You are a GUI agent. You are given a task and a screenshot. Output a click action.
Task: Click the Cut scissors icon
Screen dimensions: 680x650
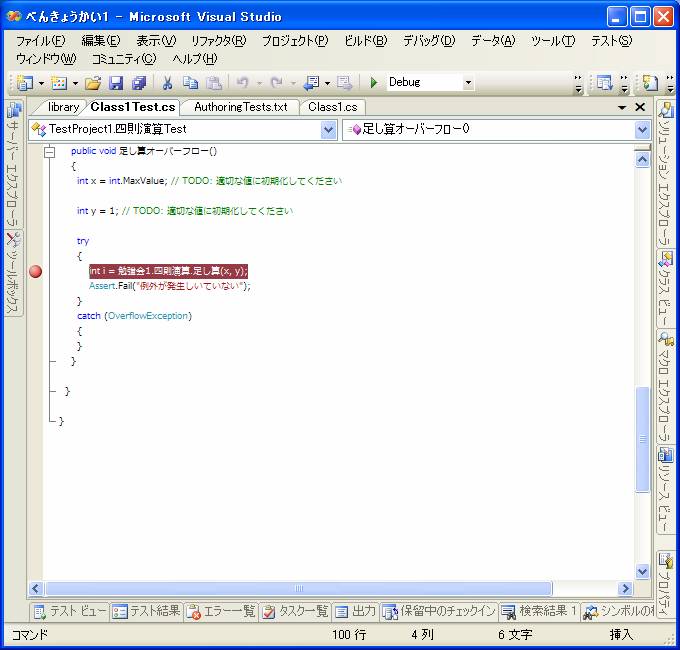pos(168,83)
